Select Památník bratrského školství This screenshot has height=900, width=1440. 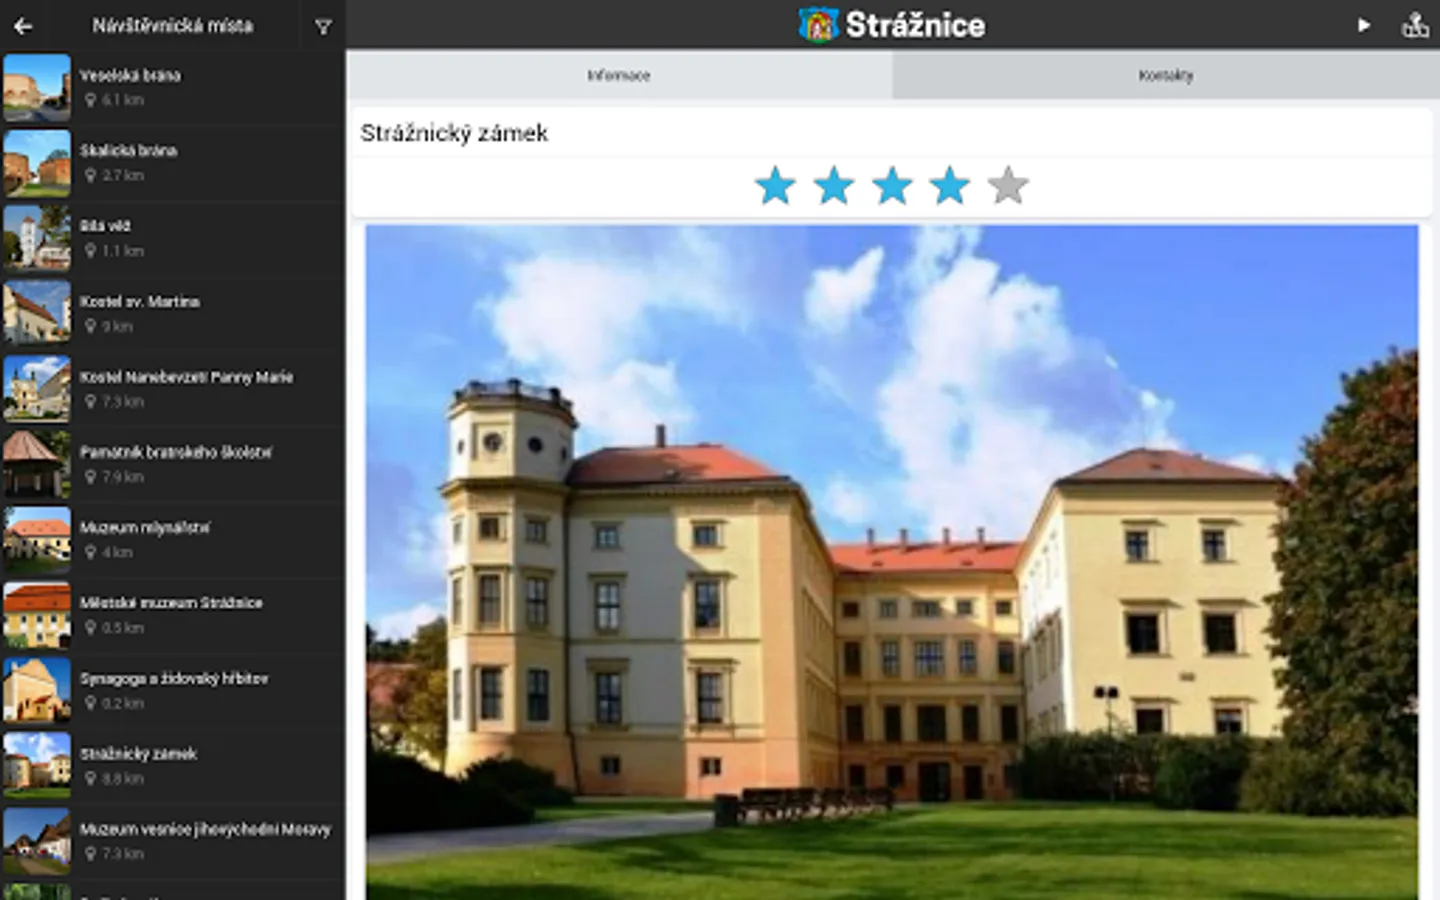(172, 465)
